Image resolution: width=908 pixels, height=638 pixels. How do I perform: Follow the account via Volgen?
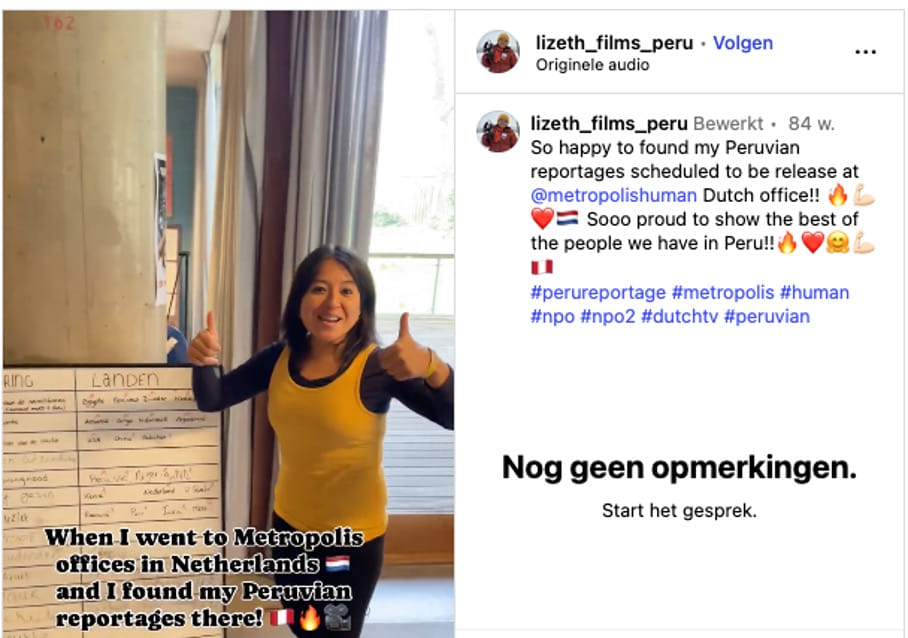tap(742, 43)
